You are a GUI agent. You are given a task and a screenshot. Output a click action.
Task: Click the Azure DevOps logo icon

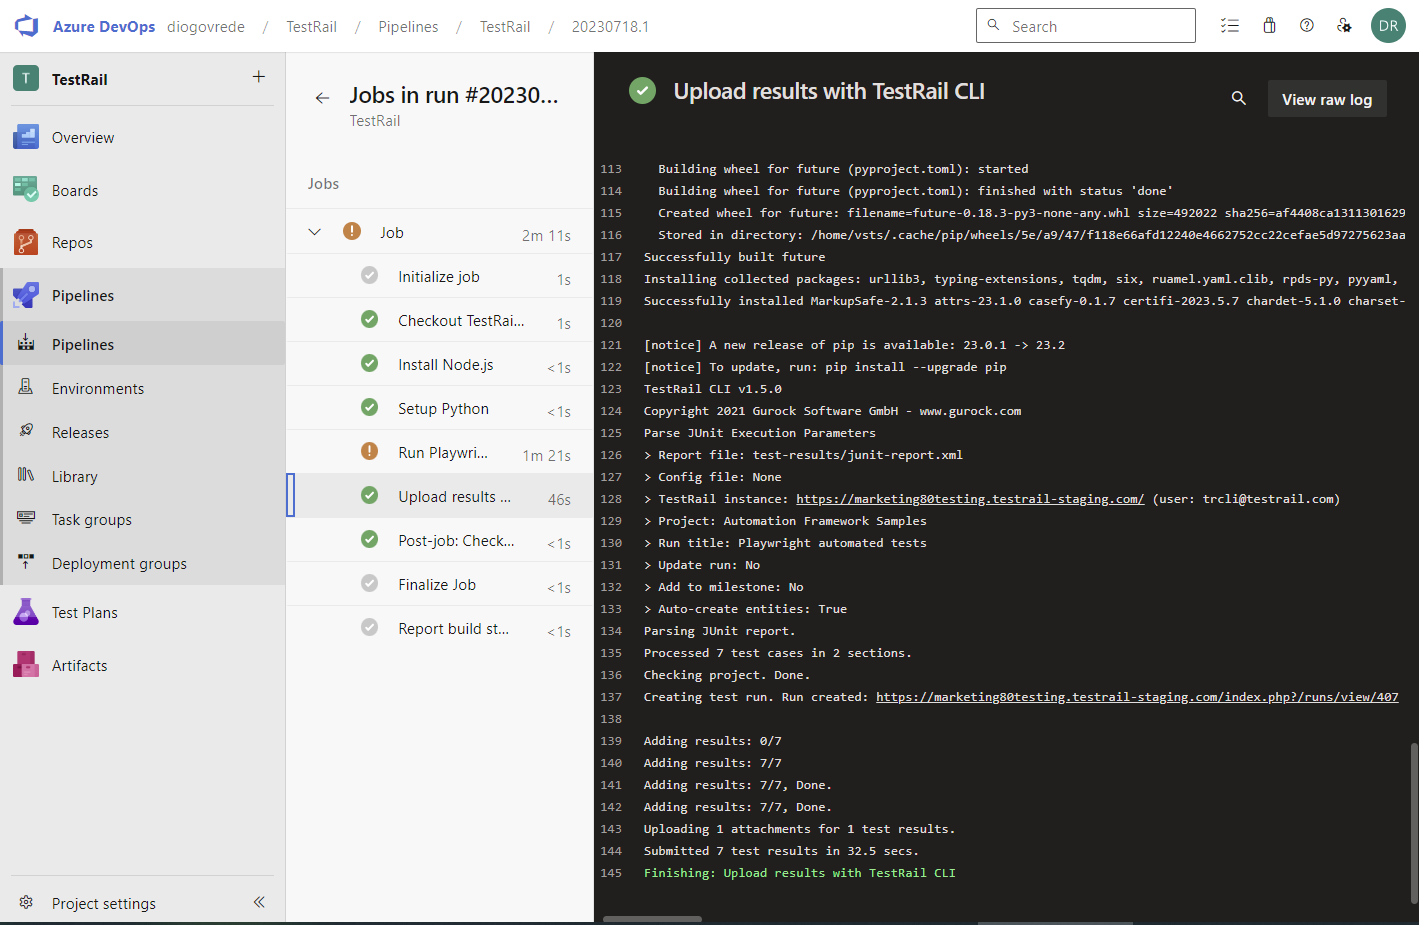tap(27, 26)
